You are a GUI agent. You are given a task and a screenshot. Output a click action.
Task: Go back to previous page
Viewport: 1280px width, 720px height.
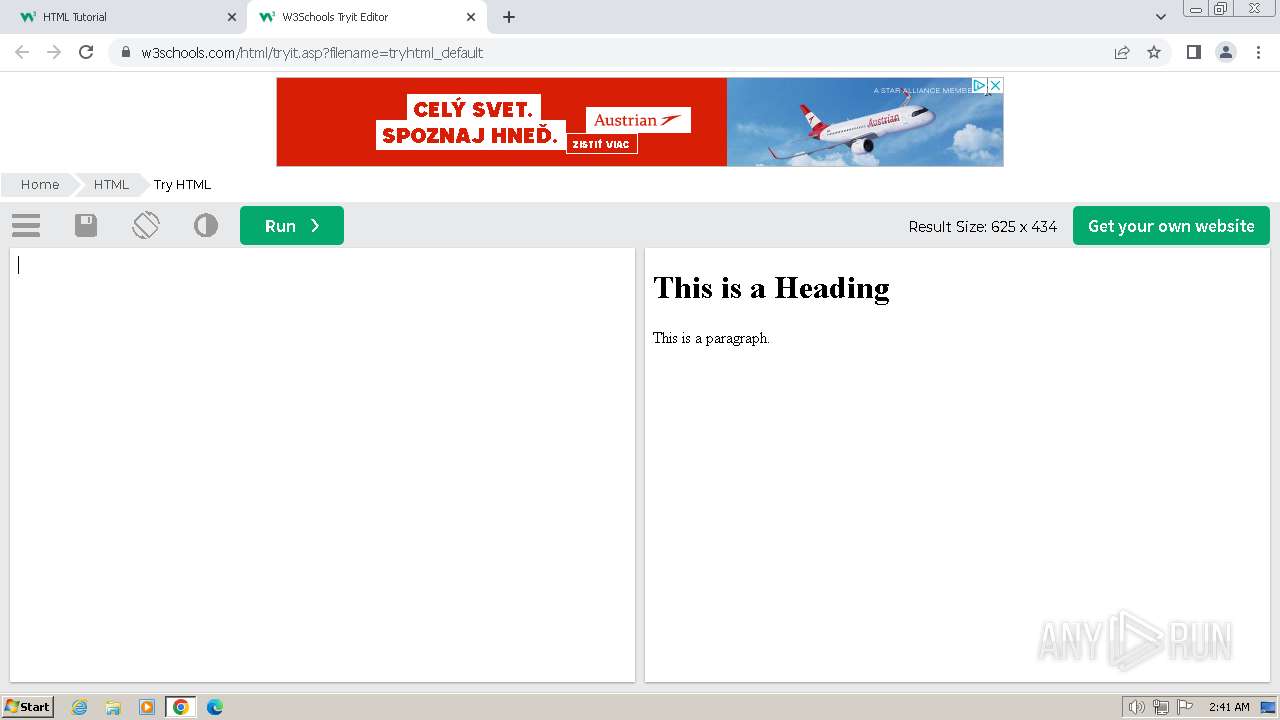22,52
